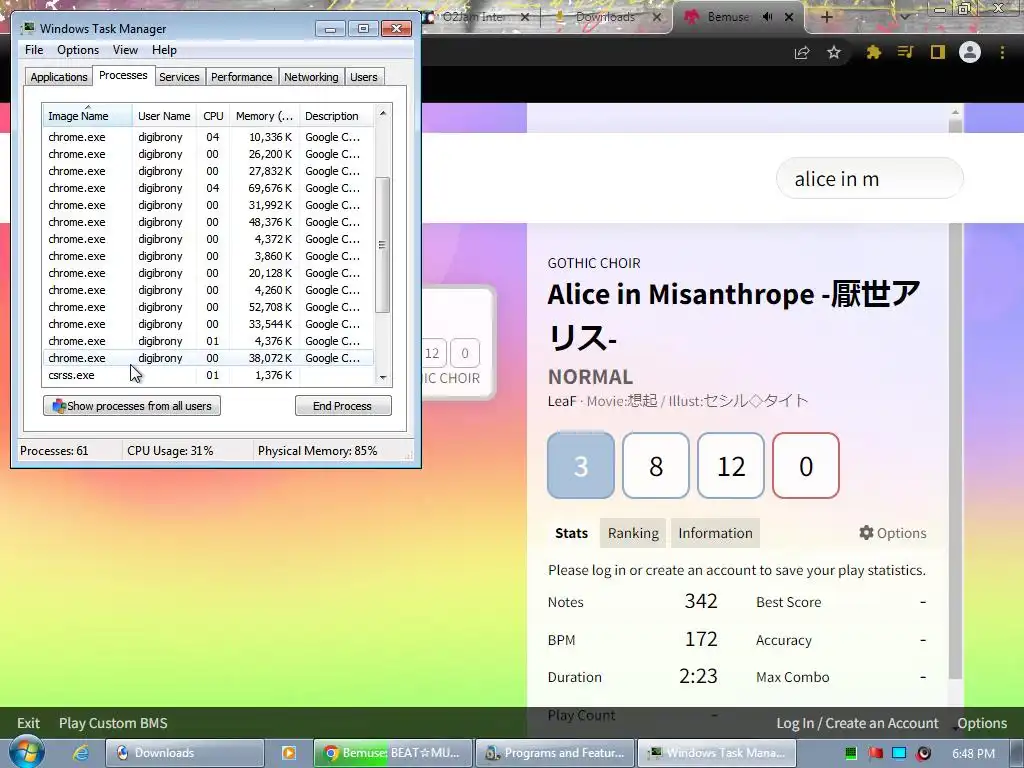Click the round dark tray icon beside clock

(923, 753)
